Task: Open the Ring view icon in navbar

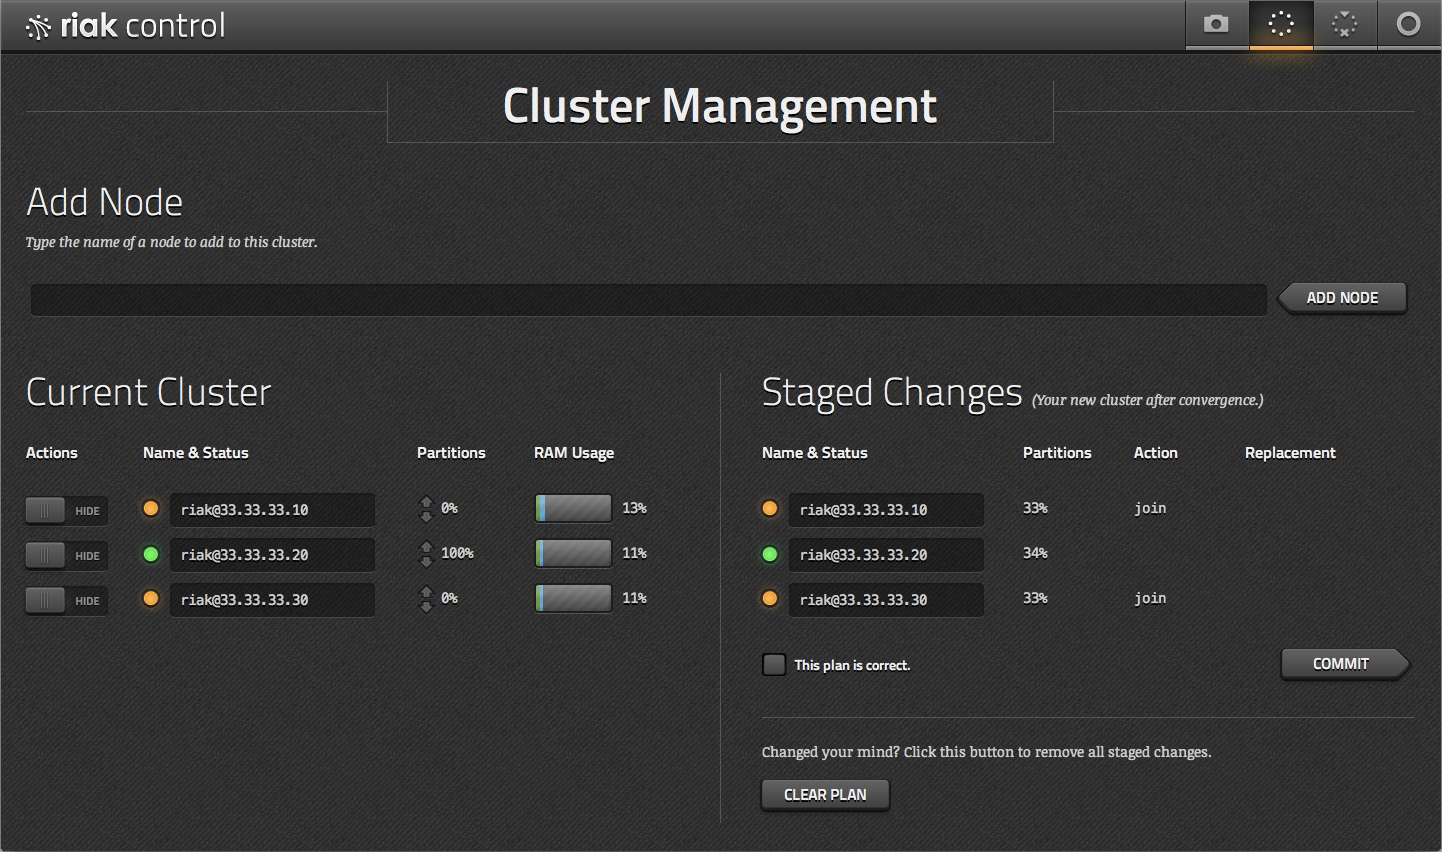Action: tap(1345, 25)
